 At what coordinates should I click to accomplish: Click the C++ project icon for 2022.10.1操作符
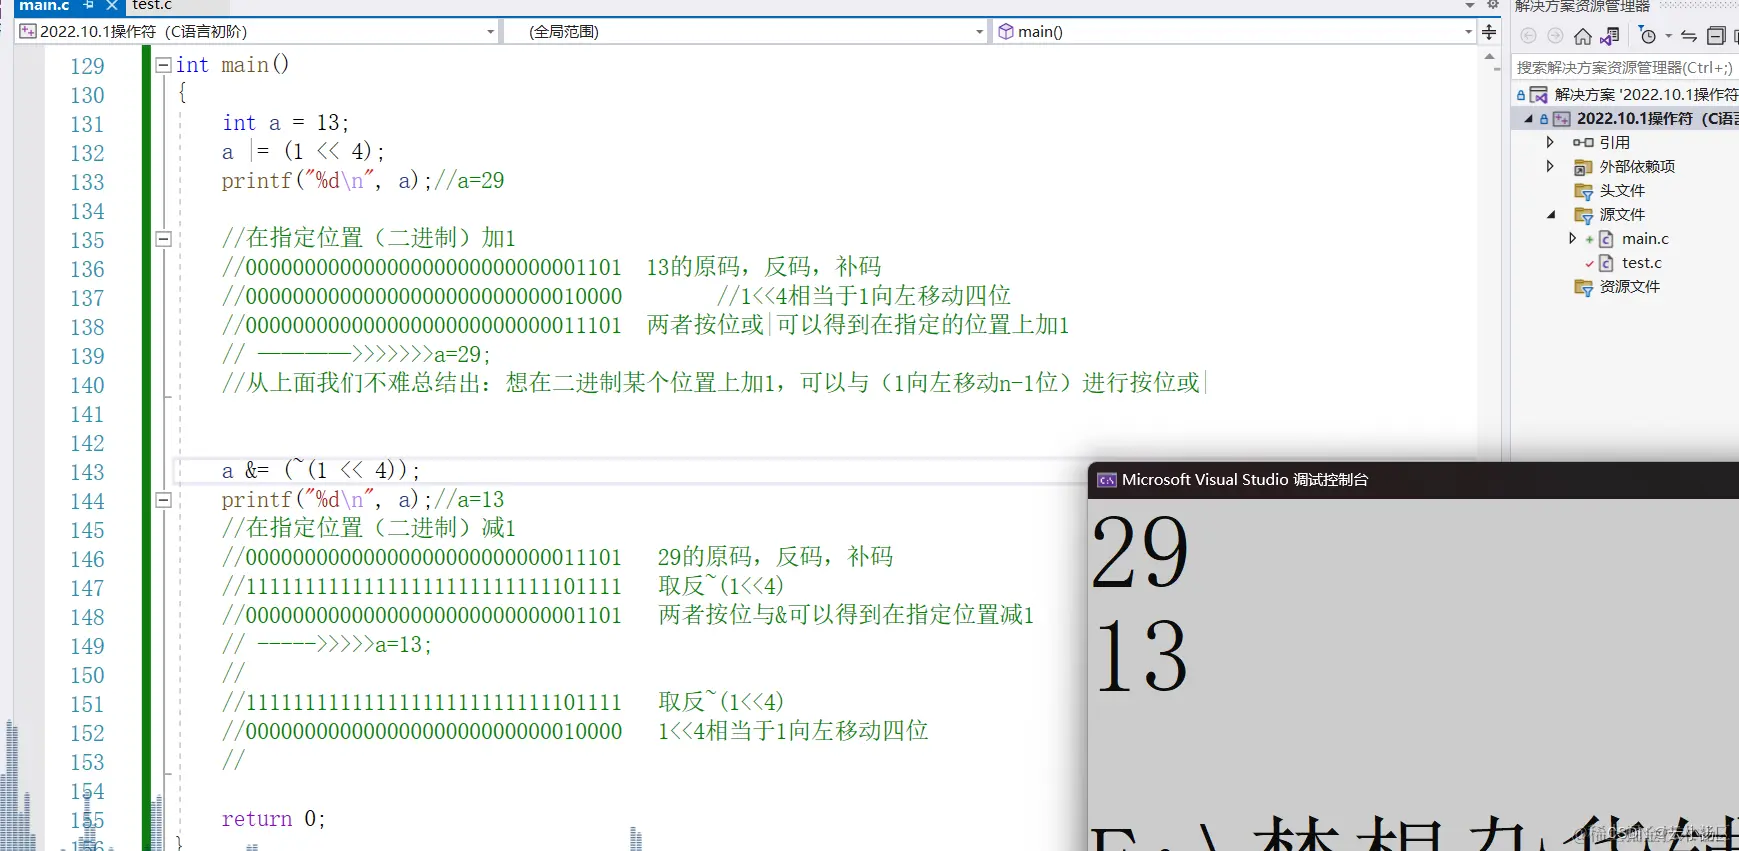1561,119
